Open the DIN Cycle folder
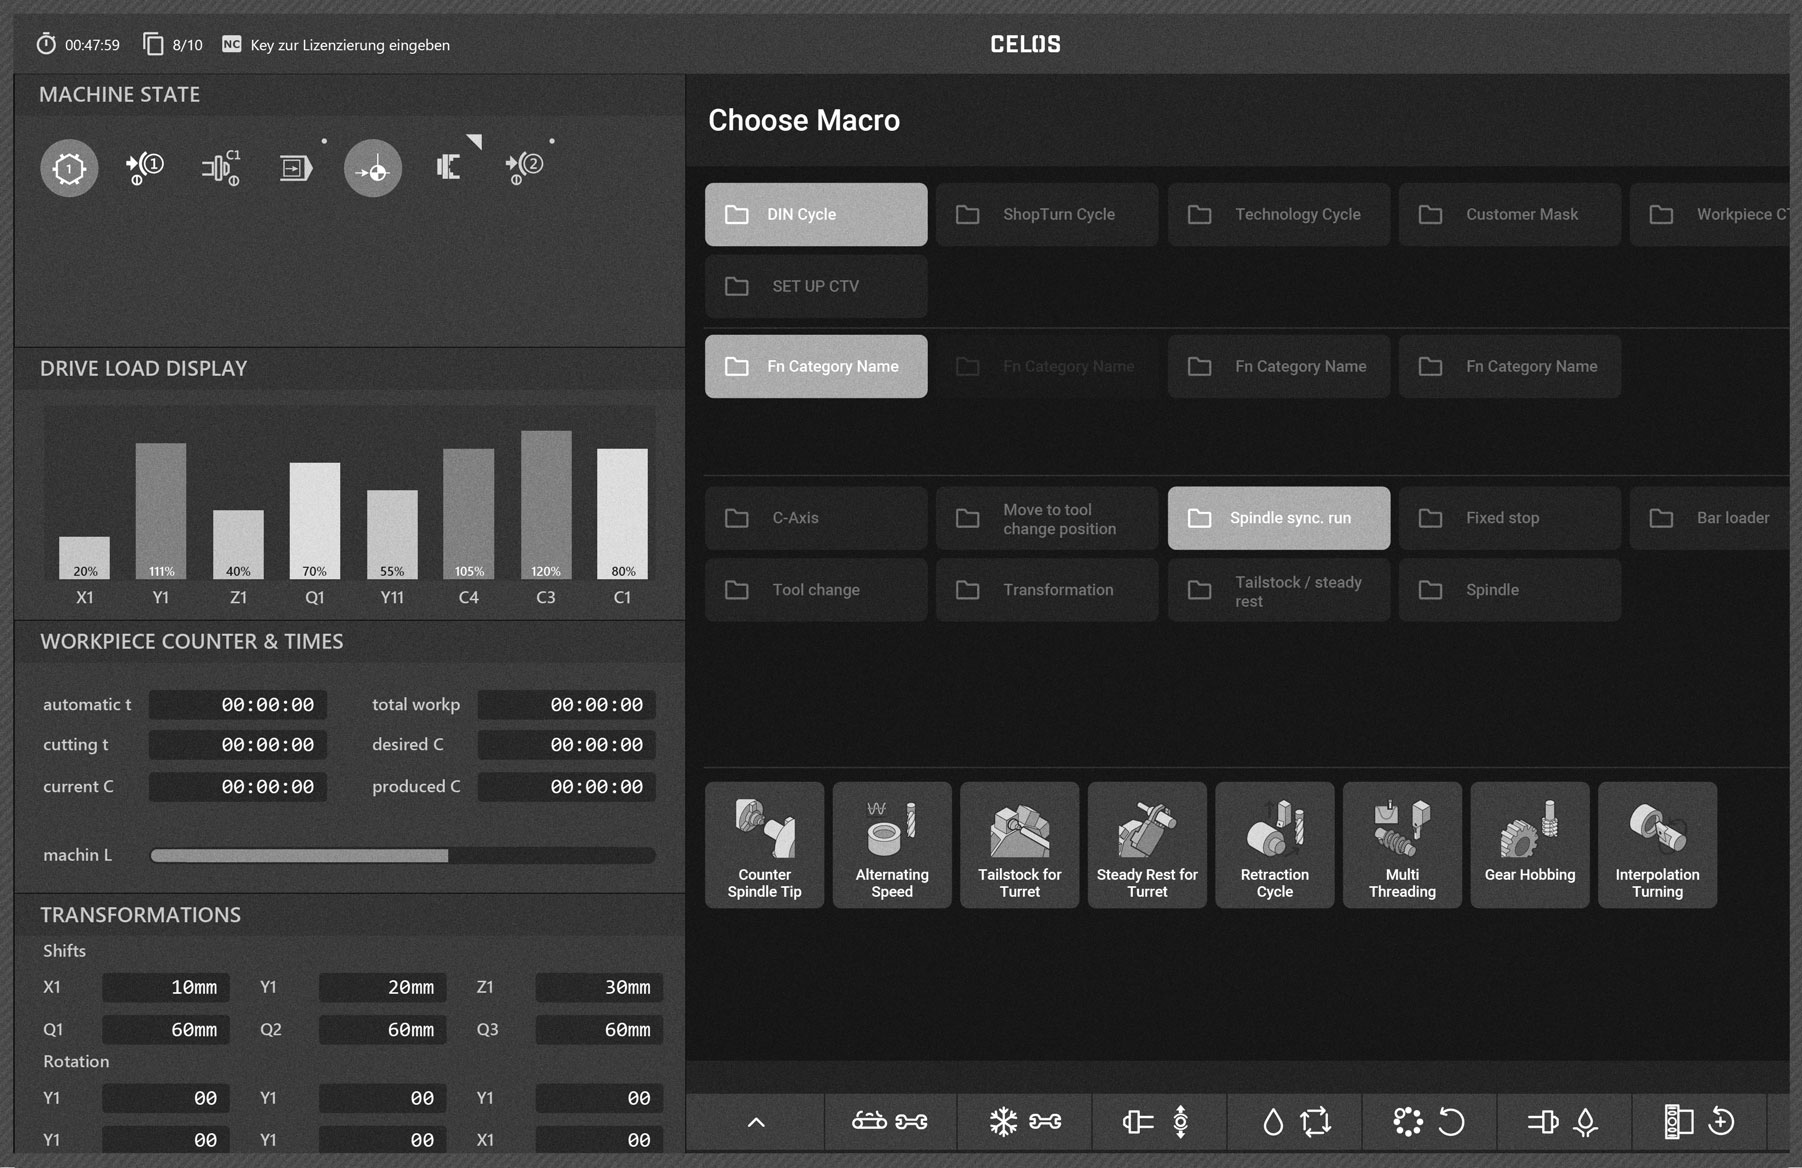This screenshot has width=1802, height=1168. point(816,214)
